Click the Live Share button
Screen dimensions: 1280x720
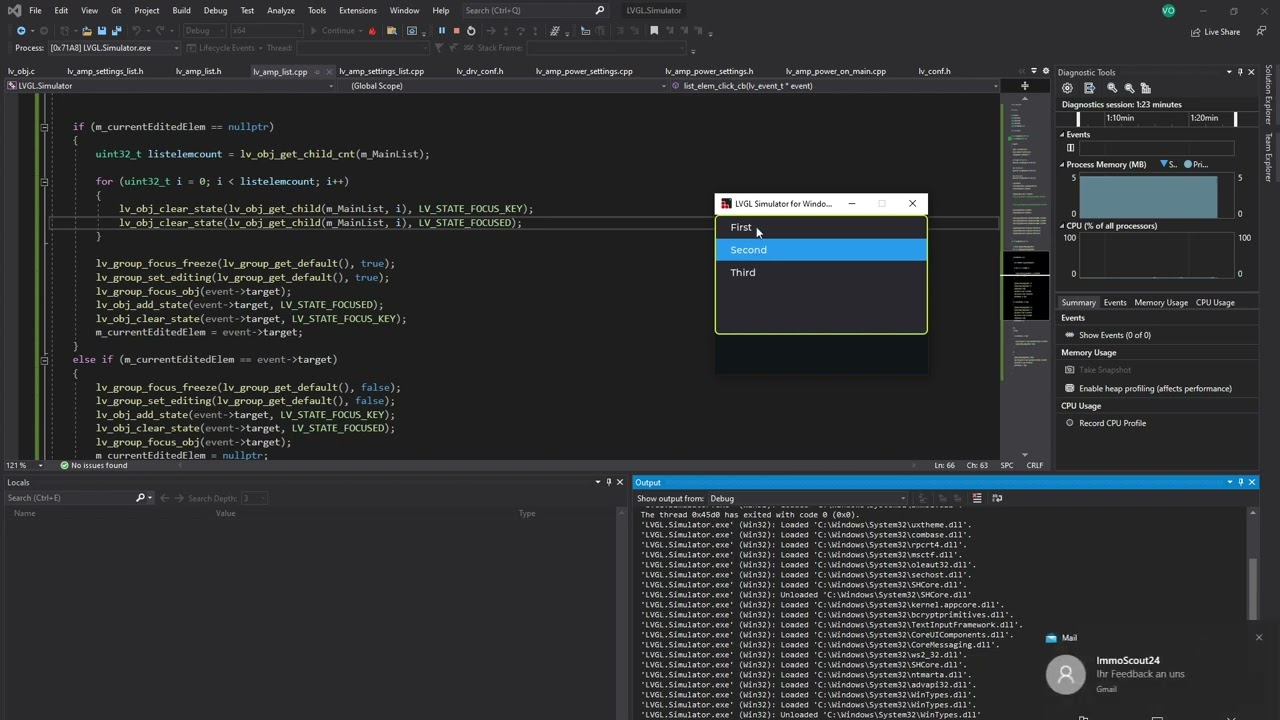coord(1215,31)
